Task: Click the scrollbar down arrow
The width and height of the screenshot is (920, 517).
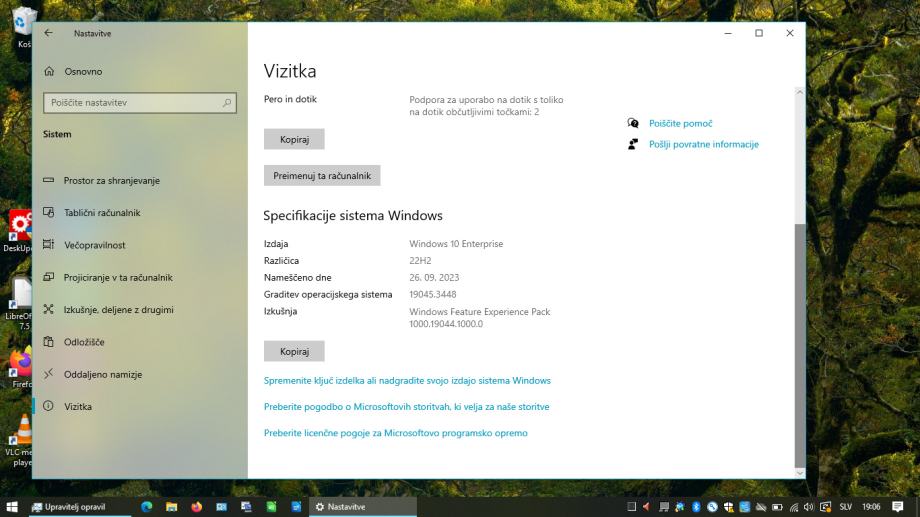Action: [800, 473]
